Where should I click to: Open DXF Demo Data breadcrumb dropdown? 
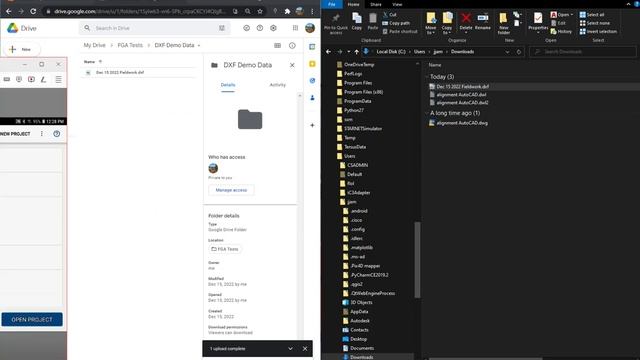199,46
